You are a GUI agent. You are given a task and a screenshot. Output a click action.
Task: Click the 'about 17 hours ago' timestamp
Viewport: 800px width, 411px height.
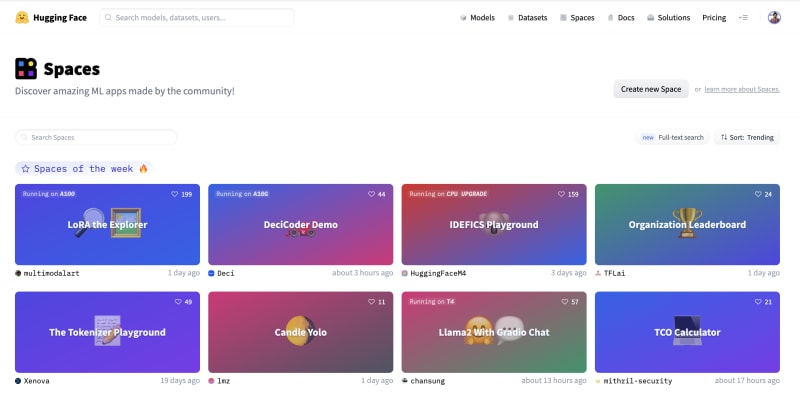[x=747, y=380]
